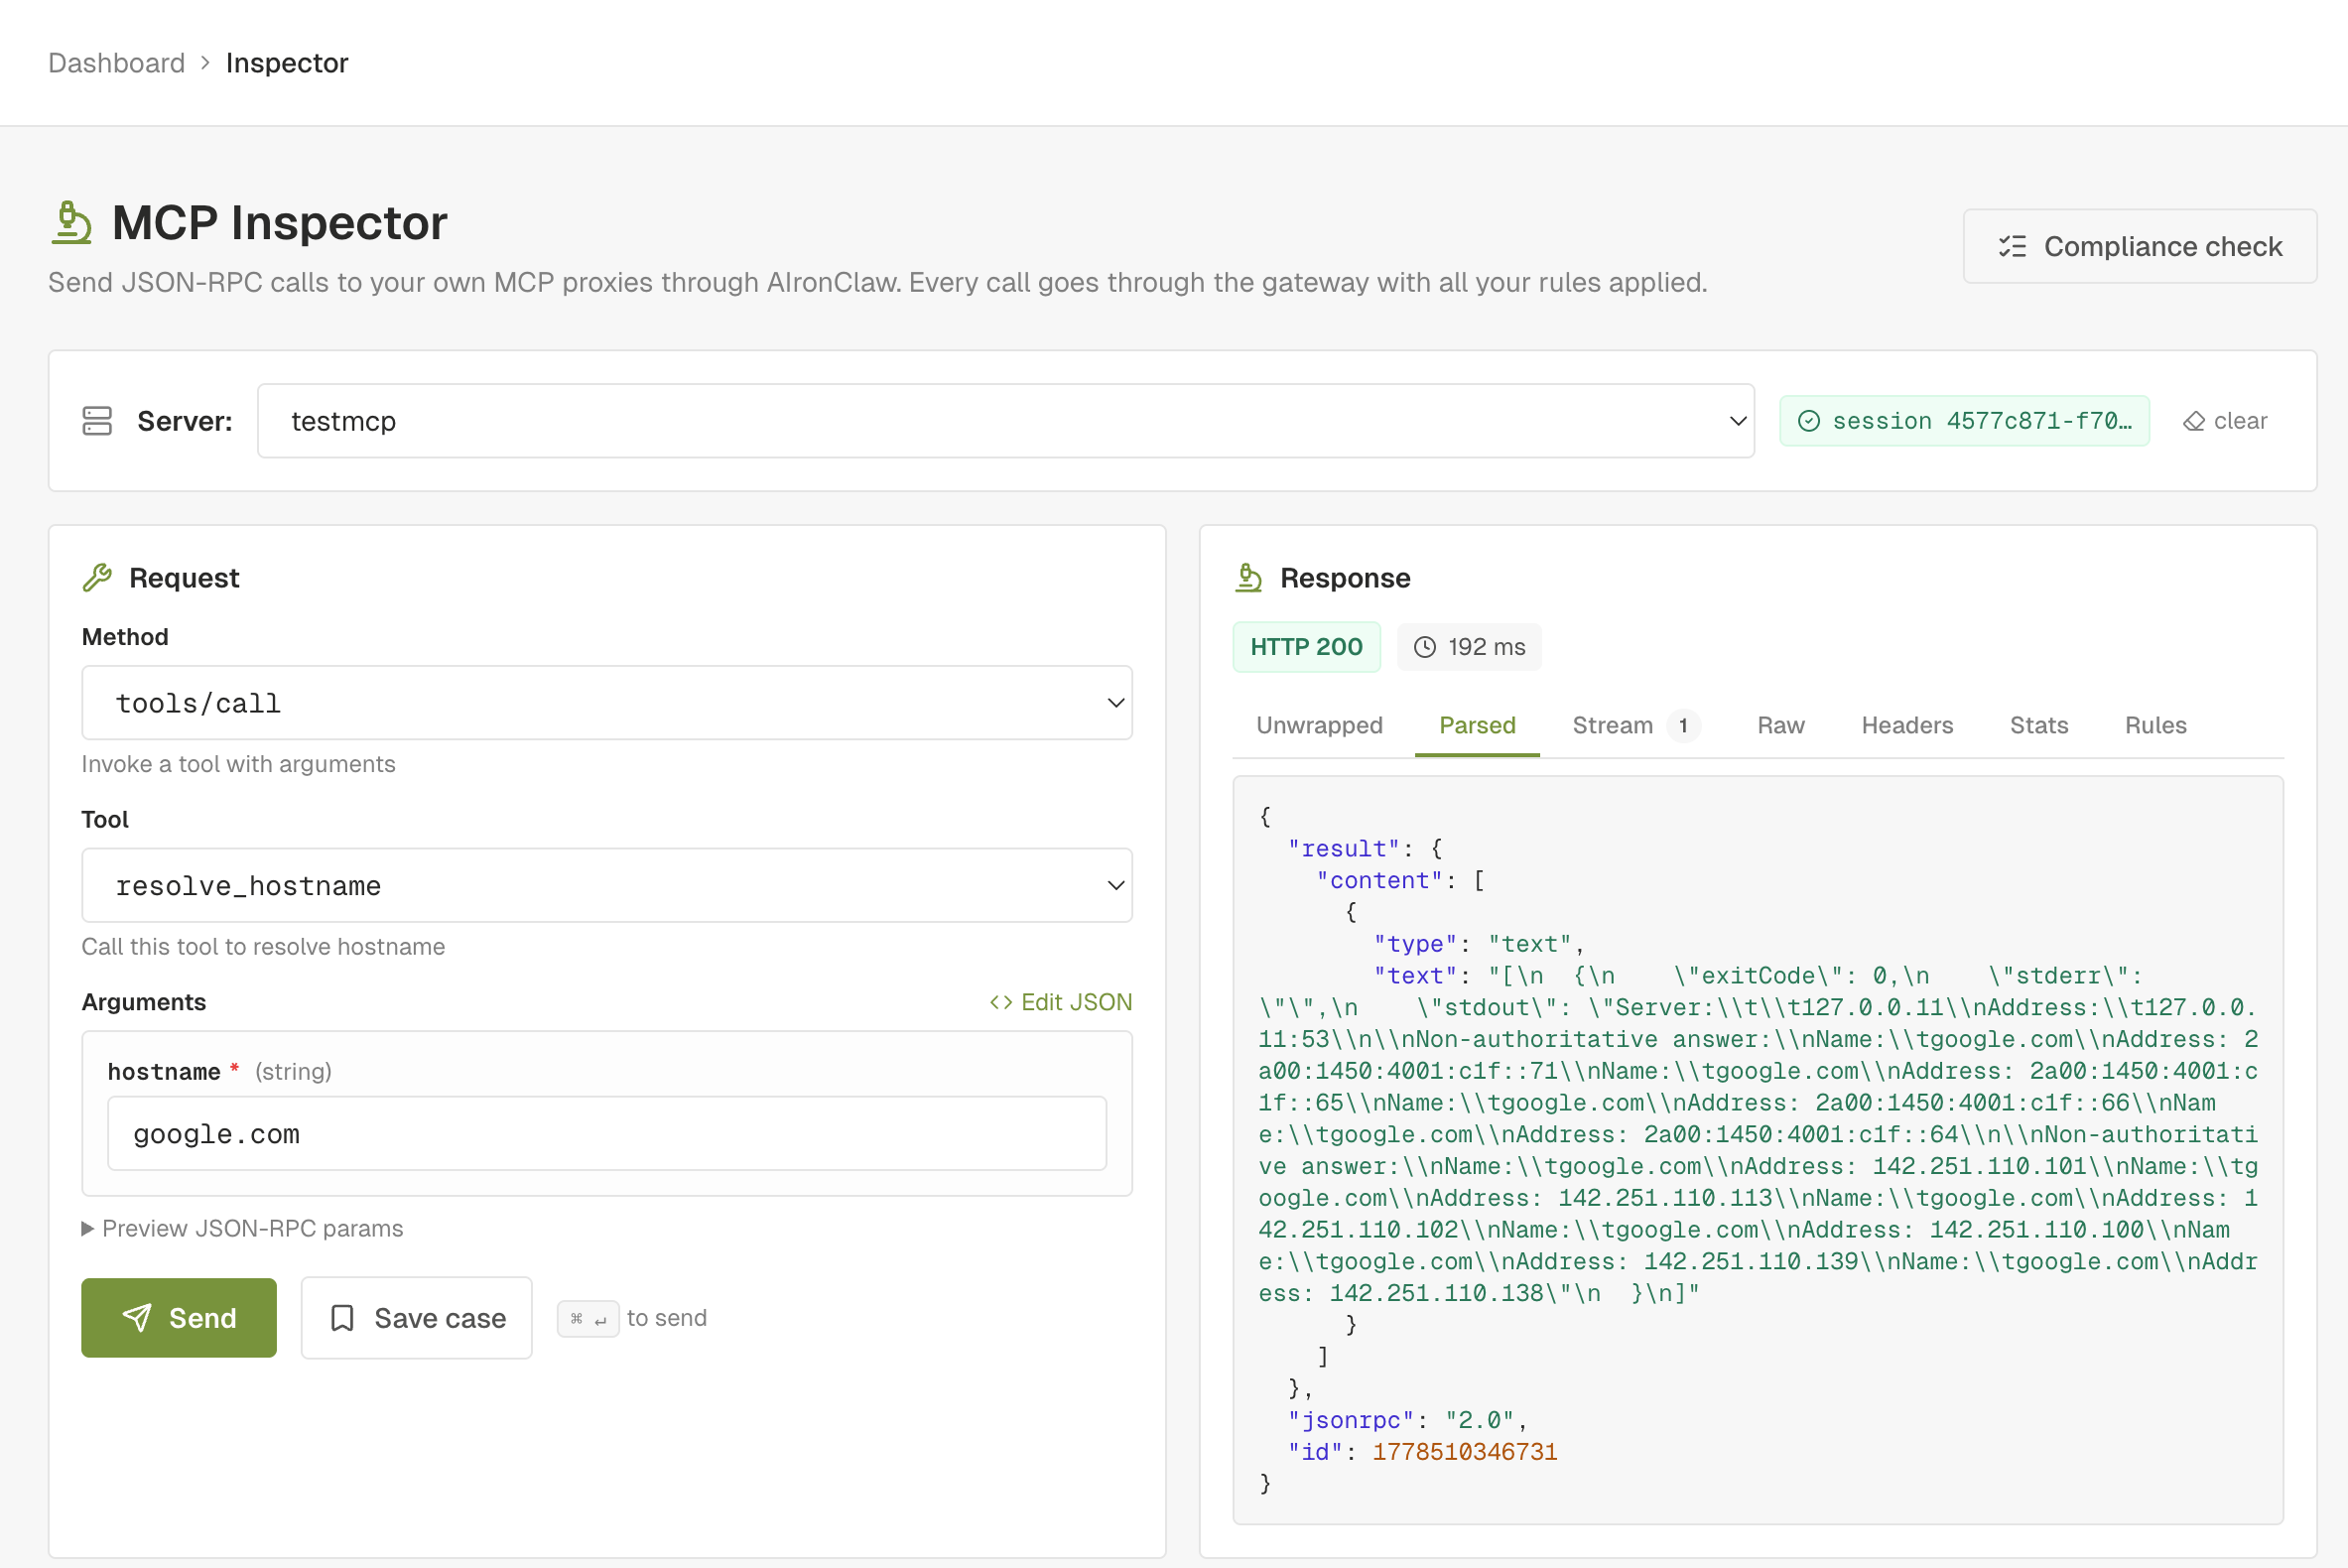Click the checklist icon in Compliance check

pyautogui.click(x=2012, y=246)
